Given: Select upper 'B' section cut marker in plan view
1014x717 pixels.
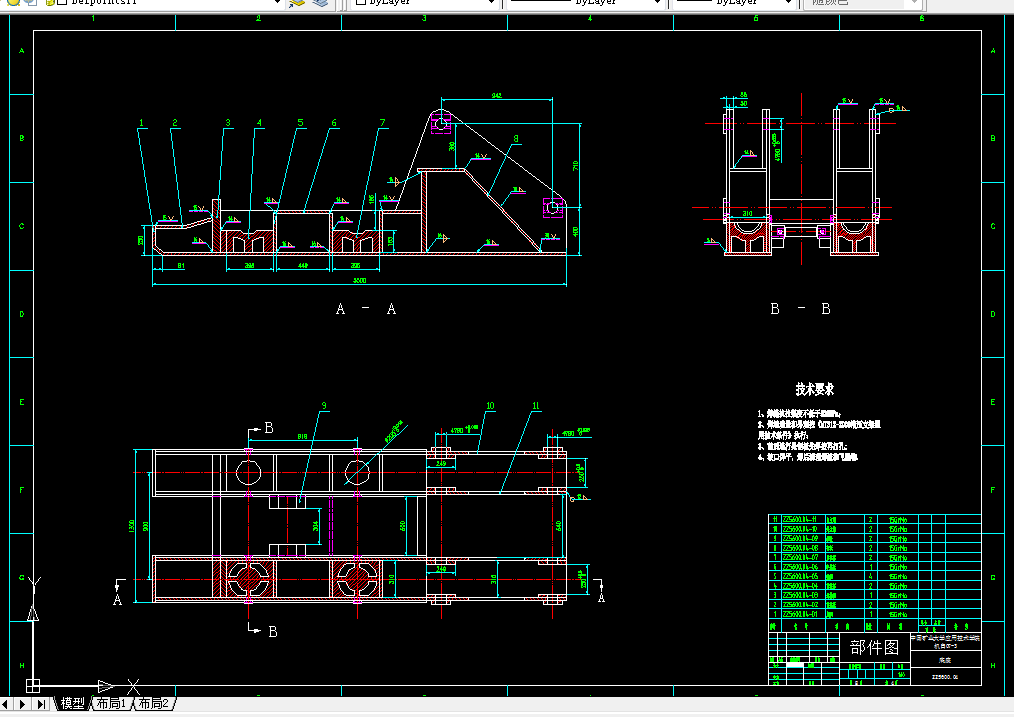Looking at the screenshot, I should tap(269, 428).
